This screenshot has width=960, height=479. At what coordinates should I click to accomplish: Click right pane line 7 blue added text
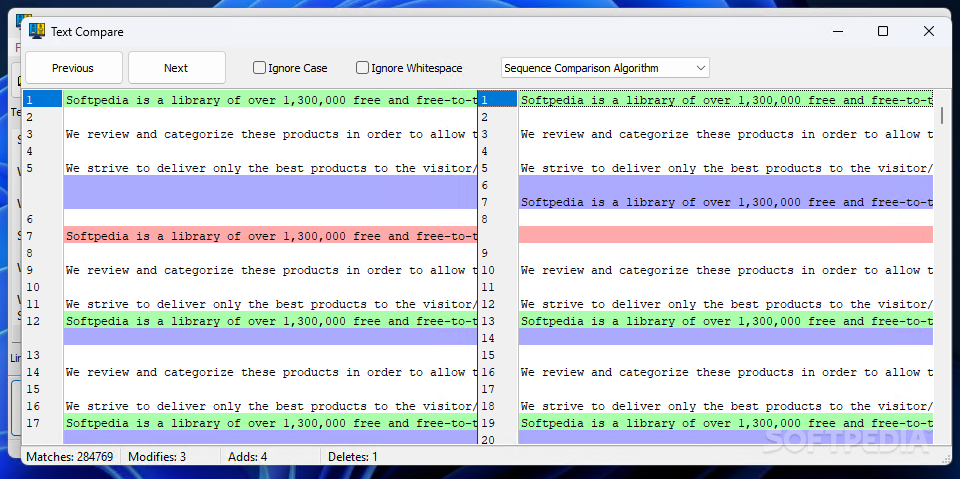point(726,202)
